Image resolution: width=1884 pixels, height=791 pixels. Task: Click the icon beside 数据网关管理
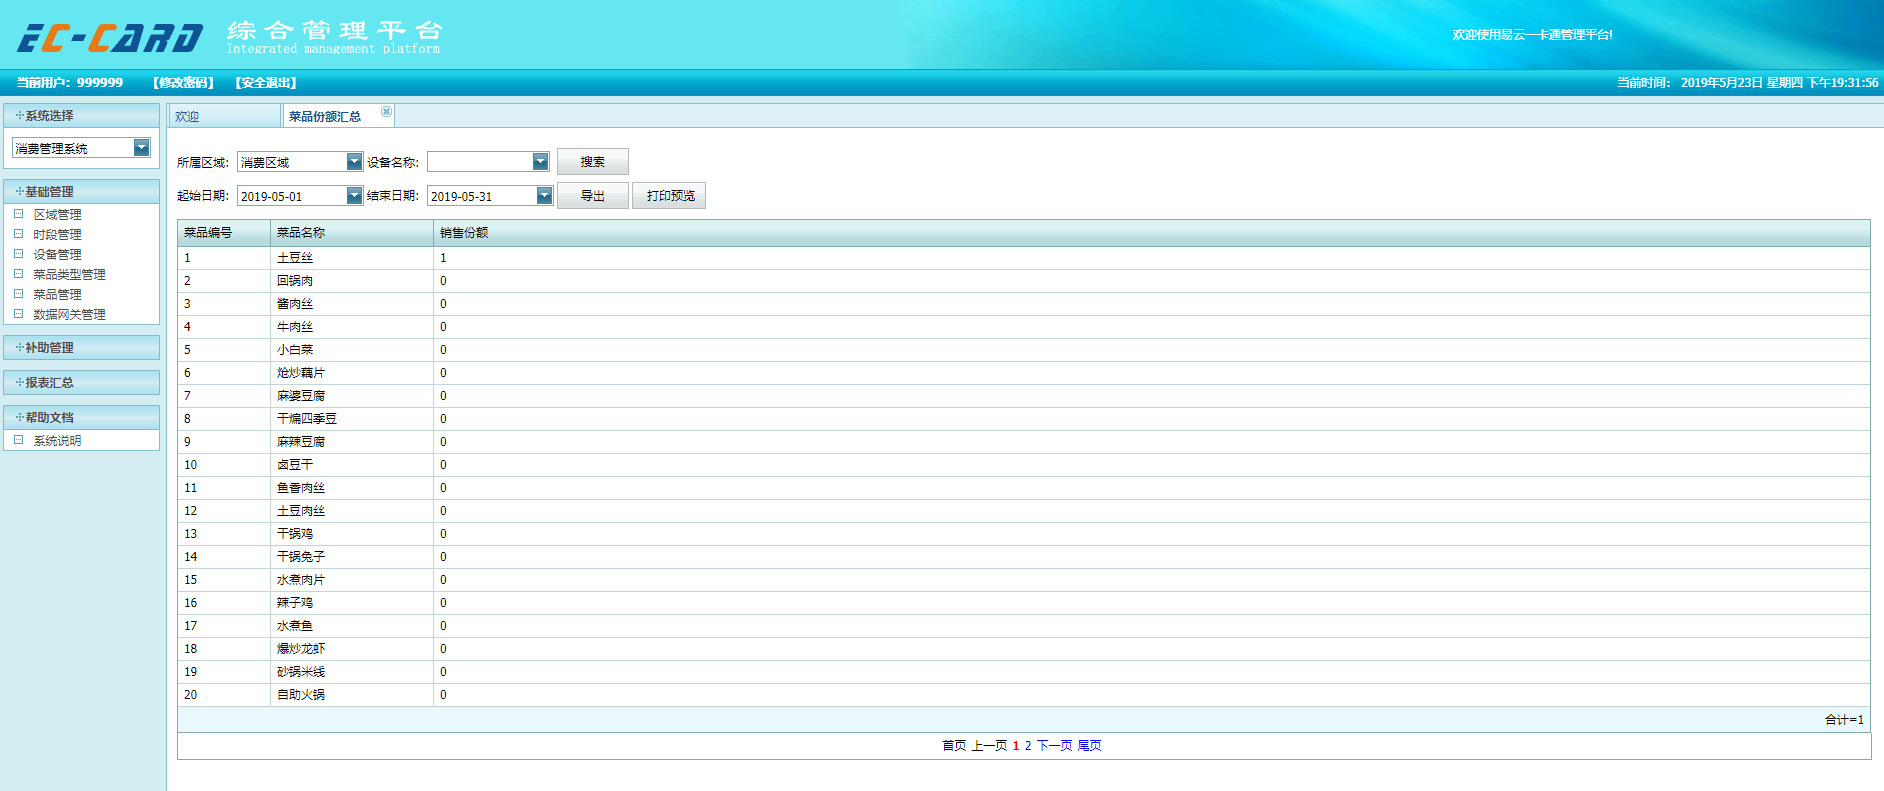pyautogui.click(x=18, y=314)
